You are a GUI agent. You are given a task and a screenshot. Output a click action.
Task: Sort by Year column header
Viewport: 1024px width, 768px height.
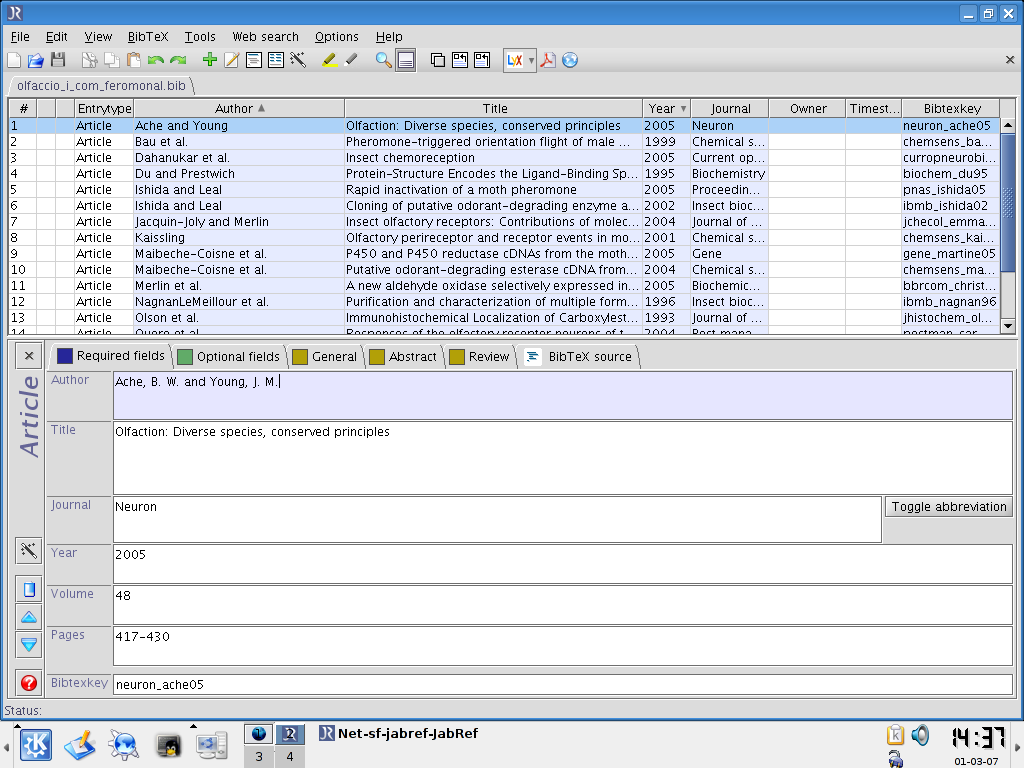point(666,108)
